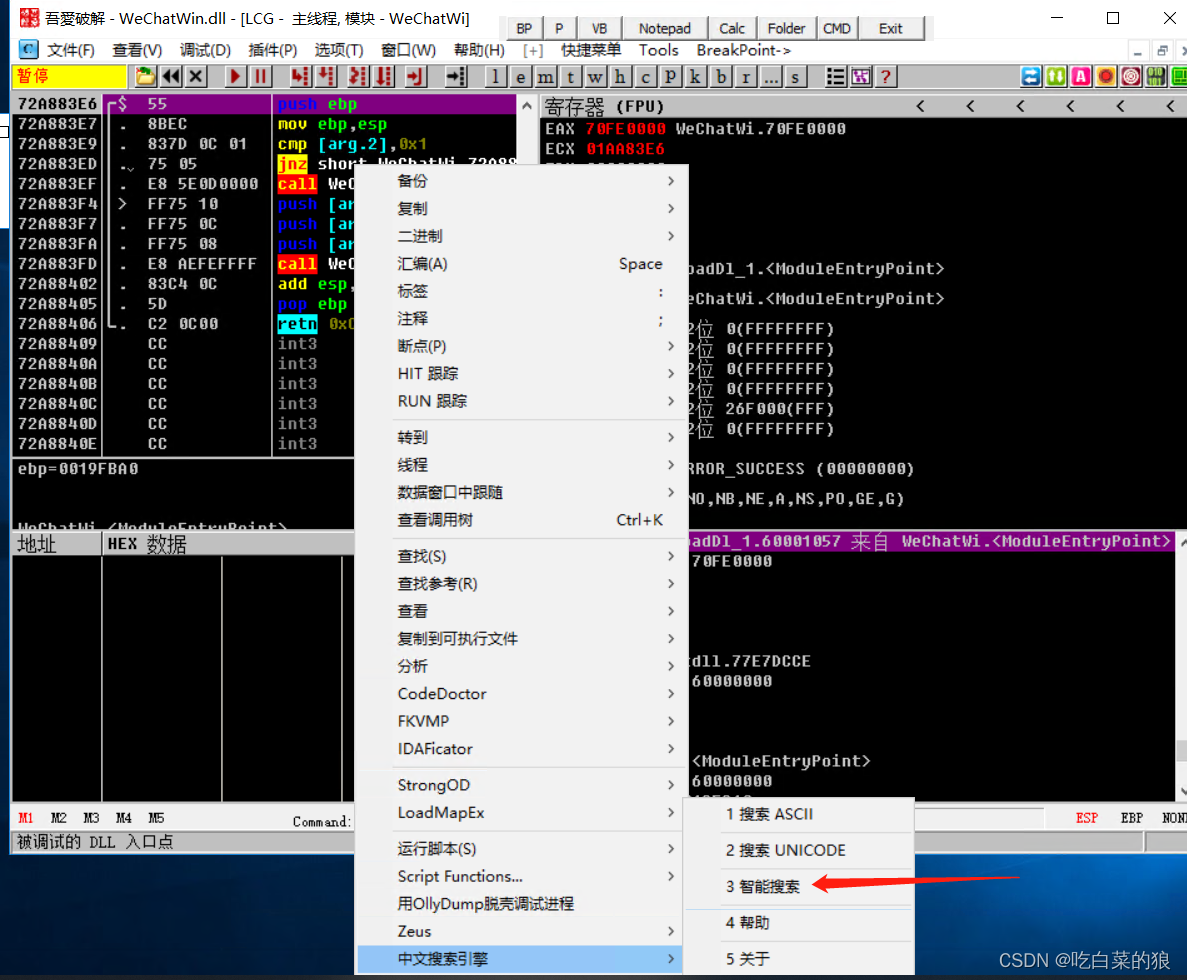Screen dimensions: 1187x980
Task: Open Run trace with '...' button
Action: 771,76
